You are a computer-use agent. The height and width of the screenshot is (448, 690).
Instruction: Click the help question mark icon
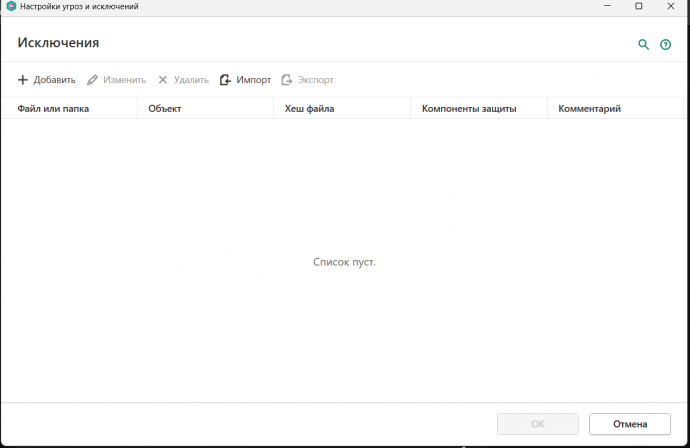pyautogui.click(x=666, y=45)
